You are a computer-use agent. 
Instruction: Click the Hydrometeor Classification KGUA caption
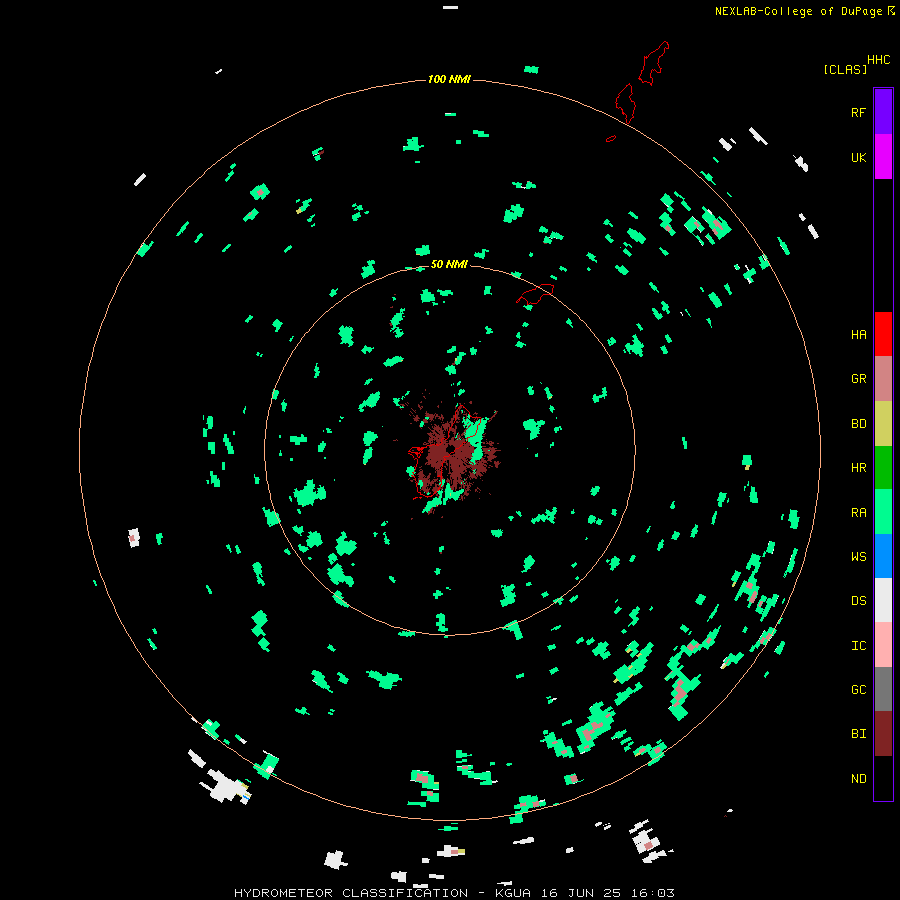454,893
